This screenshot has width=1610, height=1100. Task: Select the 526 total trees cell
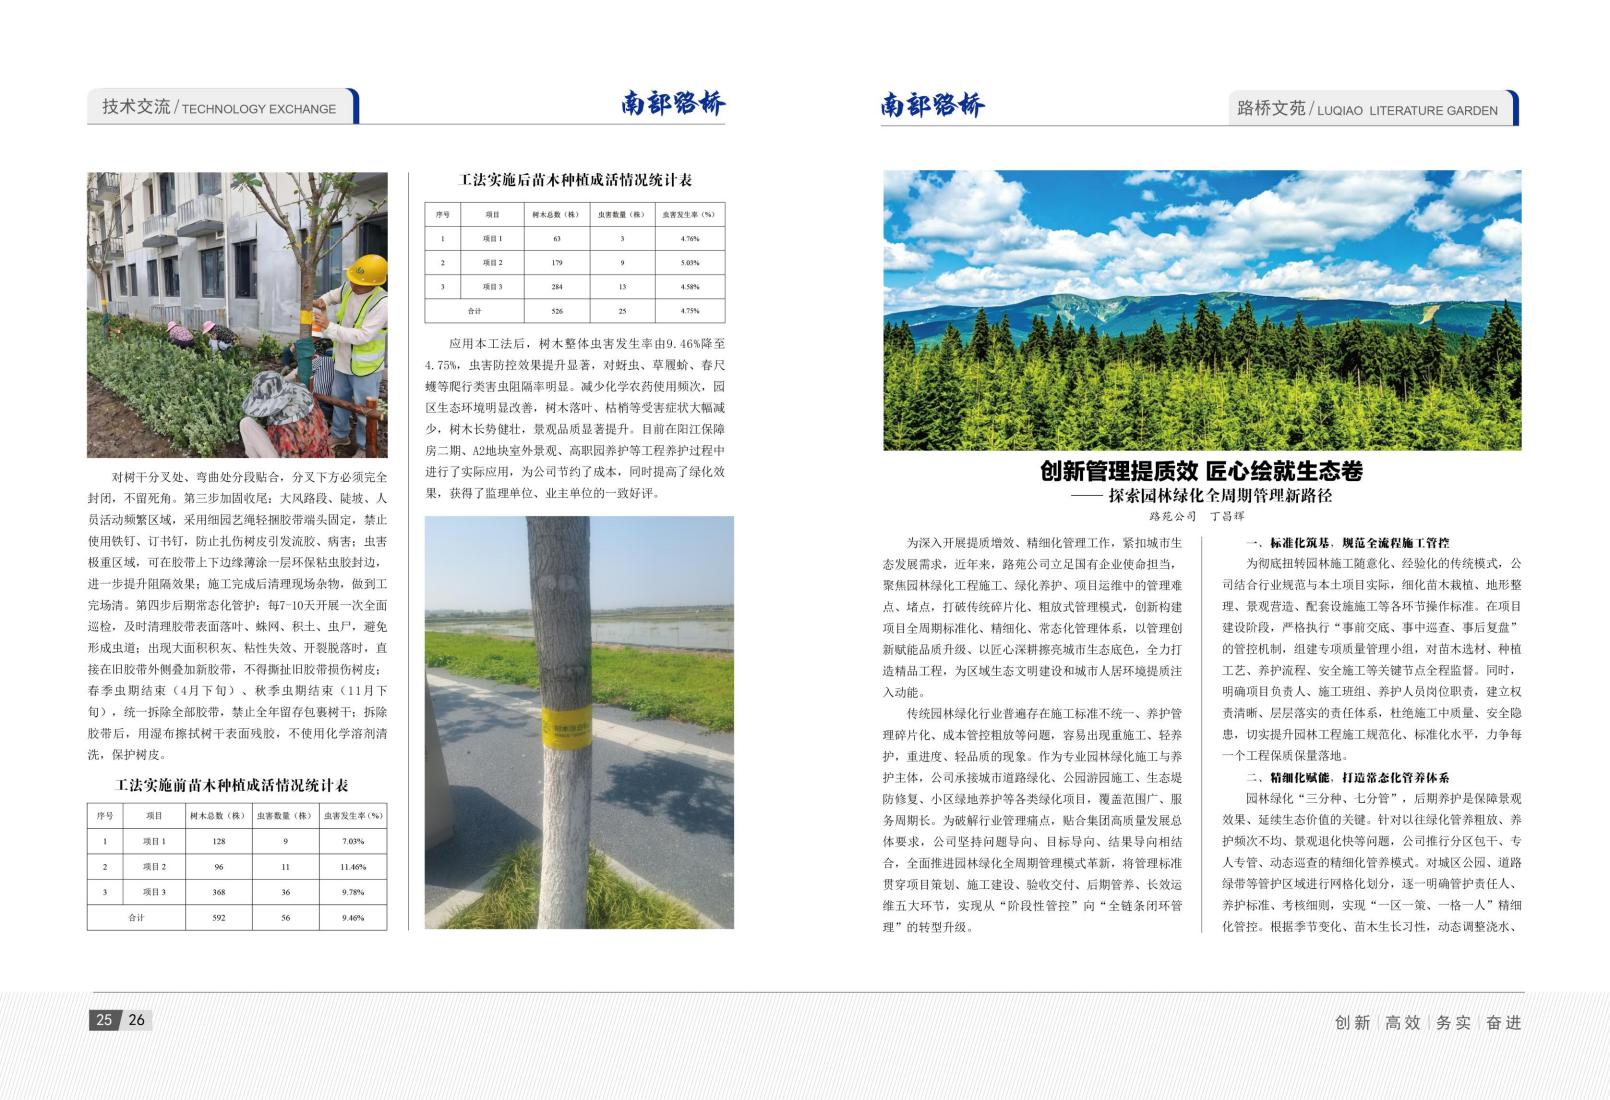click(557, 311)
